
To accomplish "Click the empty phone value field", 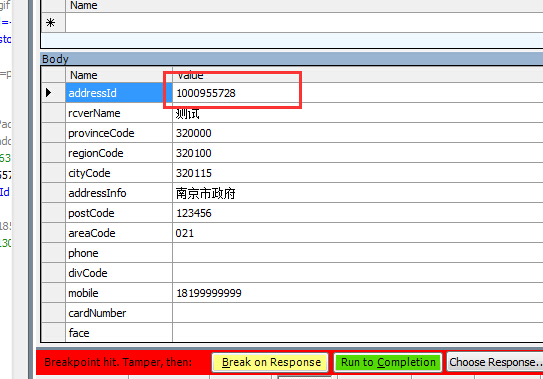I will (x=358, y=253).
